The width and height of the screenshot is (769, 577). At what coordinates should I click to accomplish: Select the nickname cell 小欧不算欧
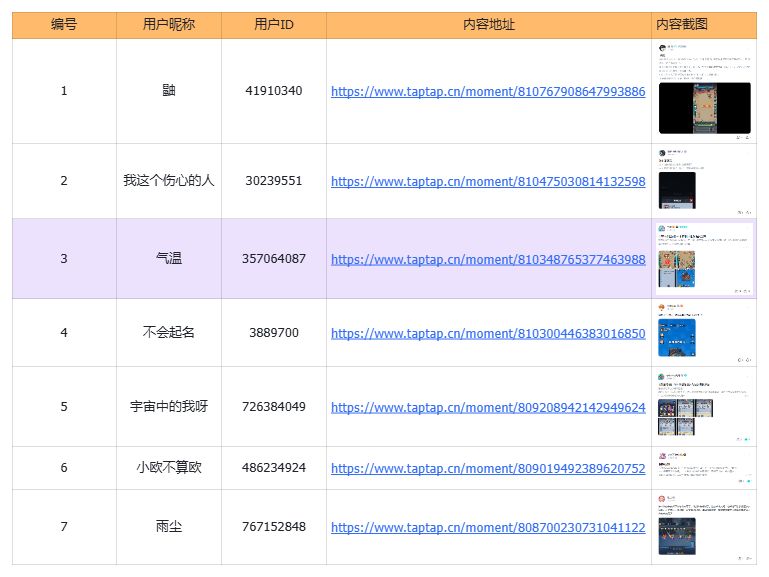click(169, 468)
